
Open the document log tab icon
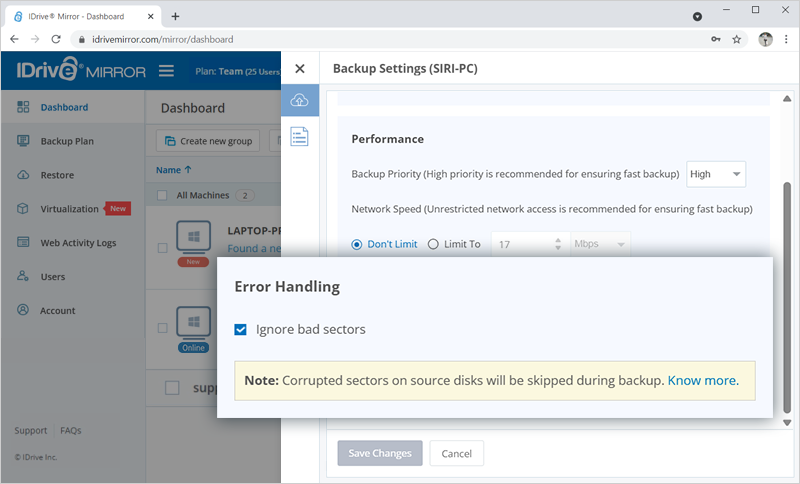300,137
